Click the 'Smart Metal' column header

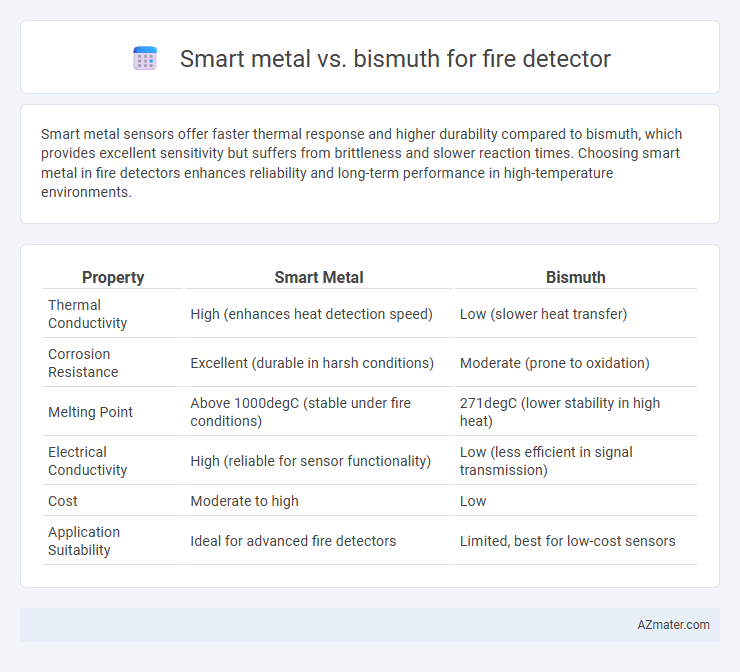[319, 277]
